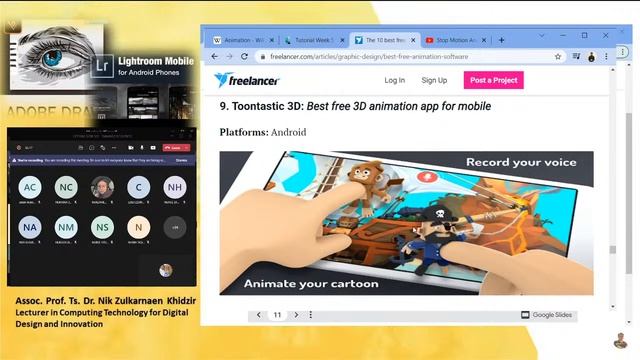Open Chrome's three-dot menu
This screenshot has width=640, height=360.
(x=607, y=57)
